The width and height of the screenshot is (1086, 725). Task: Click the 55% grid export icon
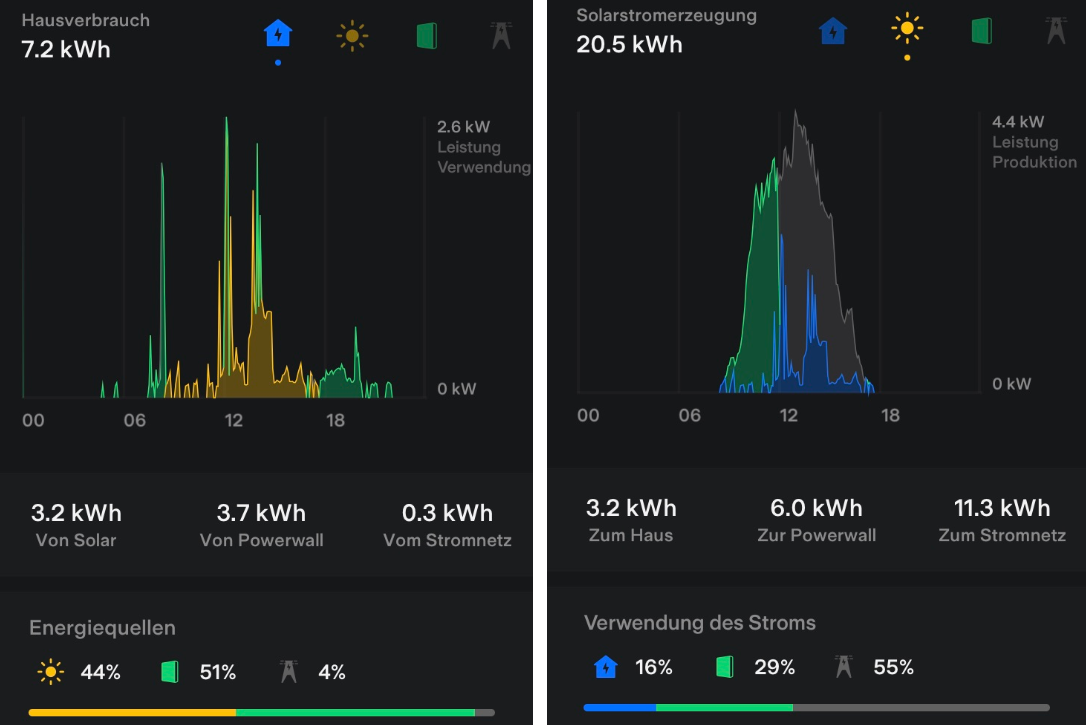(844, 667)
